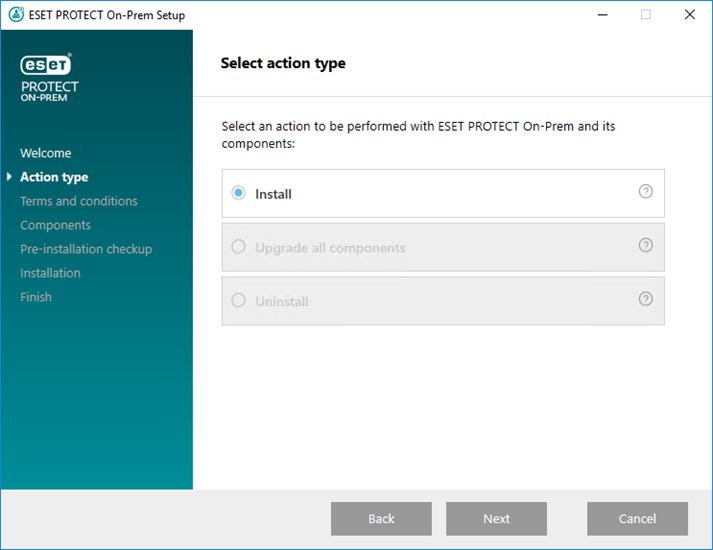Proceed with the Next button
Viewport: 713px width, 550px height.
(496, 519)
